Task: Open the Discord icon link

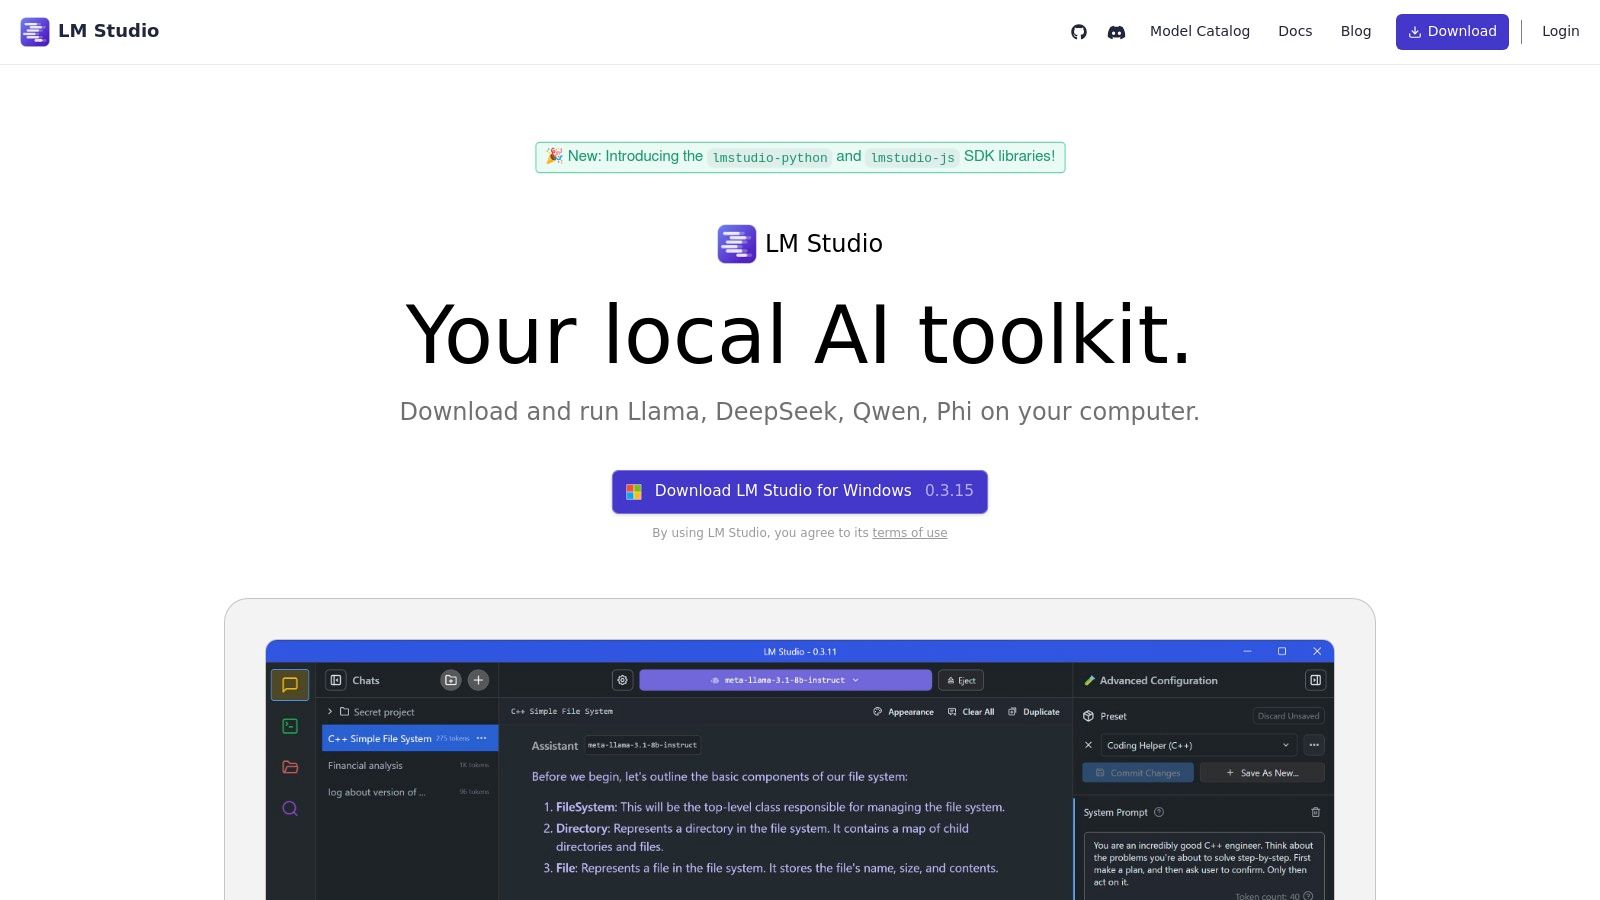Action: (1116, 32)
